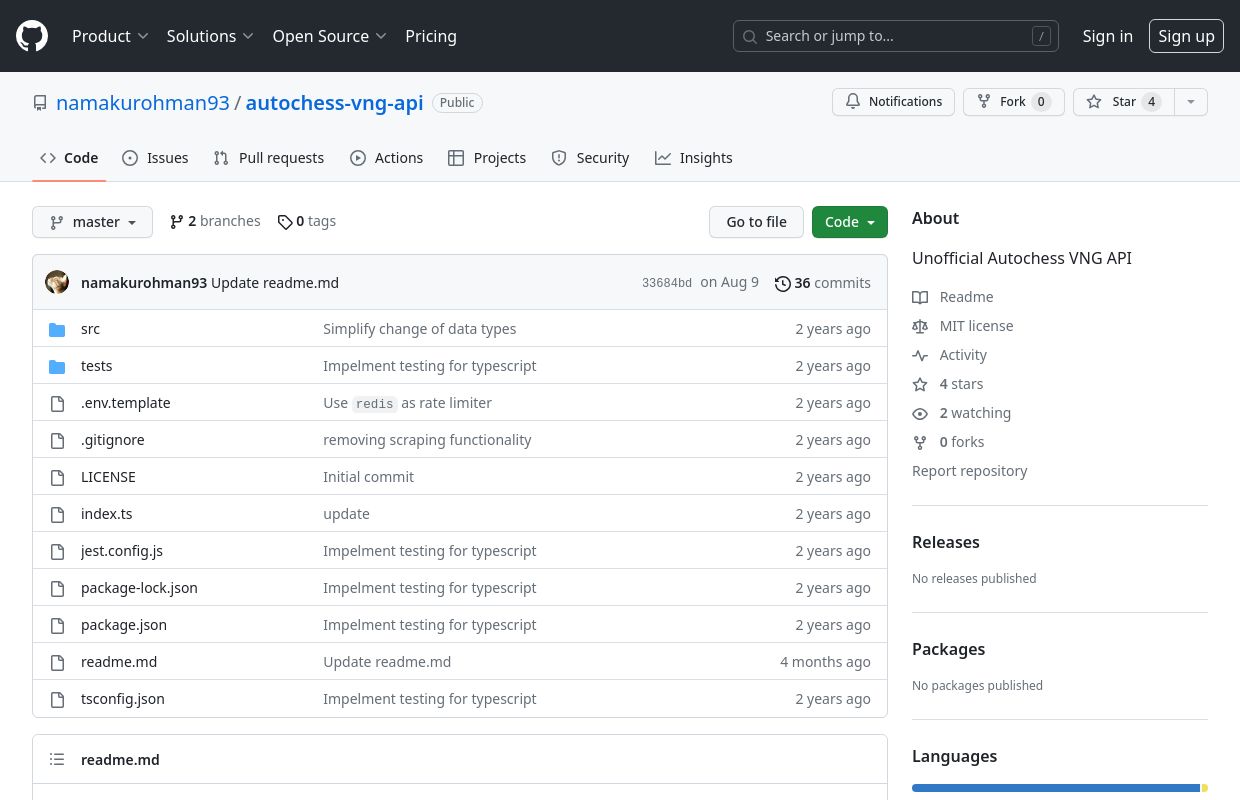Click the file icon next to LICENSE
The height and width of the screenshot is (800, 1240).
coord(57,477)
